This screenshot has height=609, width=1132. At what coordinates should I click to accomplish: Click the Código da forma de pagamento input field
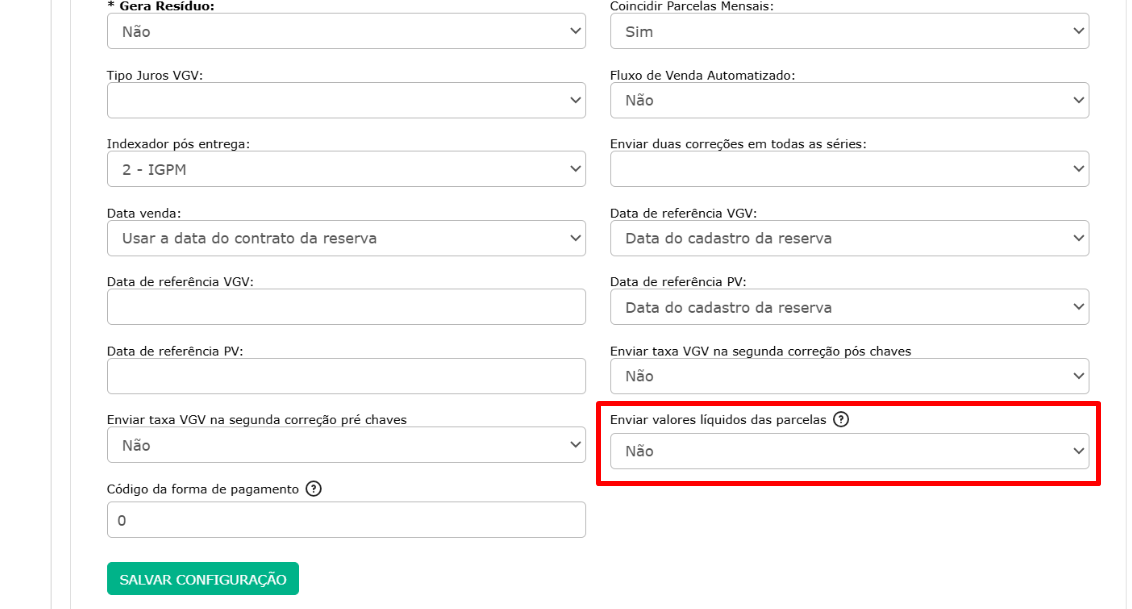[x=346, y=520]
